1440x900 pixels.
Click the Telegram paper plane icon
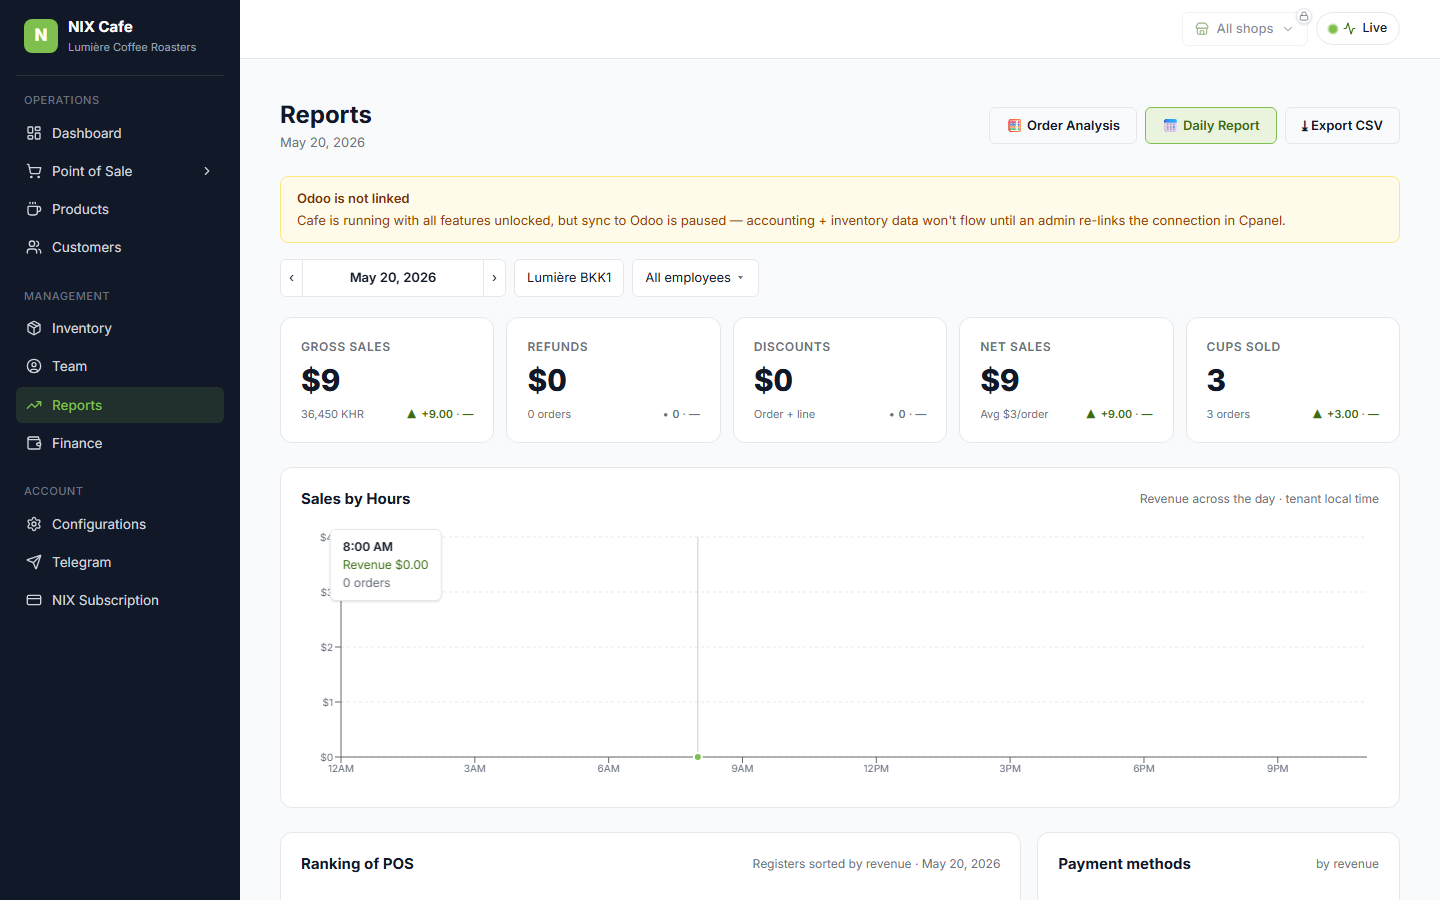34,562
